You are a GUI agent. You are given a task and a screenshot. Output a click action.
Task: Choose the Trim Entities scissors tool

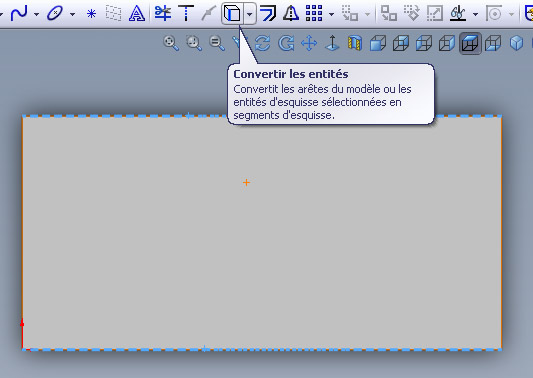pyautogui.click(x=163, y=14)
